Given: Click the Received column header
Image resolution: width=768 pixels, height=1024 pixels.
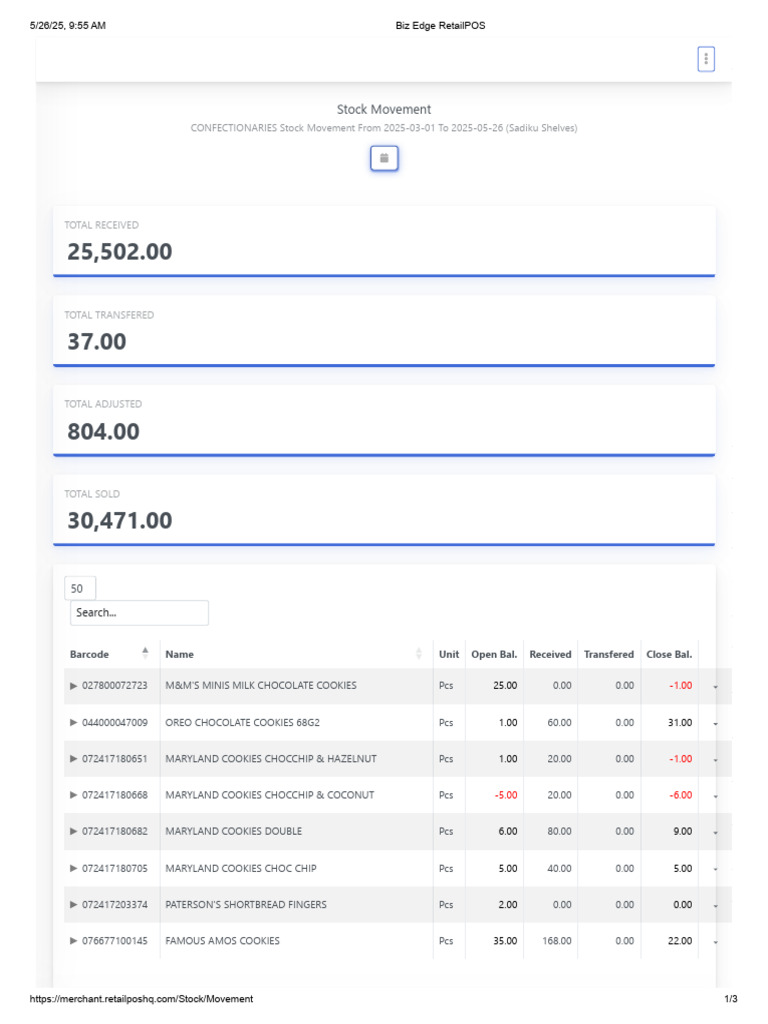Looking at the screenshot, I should (551, 654).
